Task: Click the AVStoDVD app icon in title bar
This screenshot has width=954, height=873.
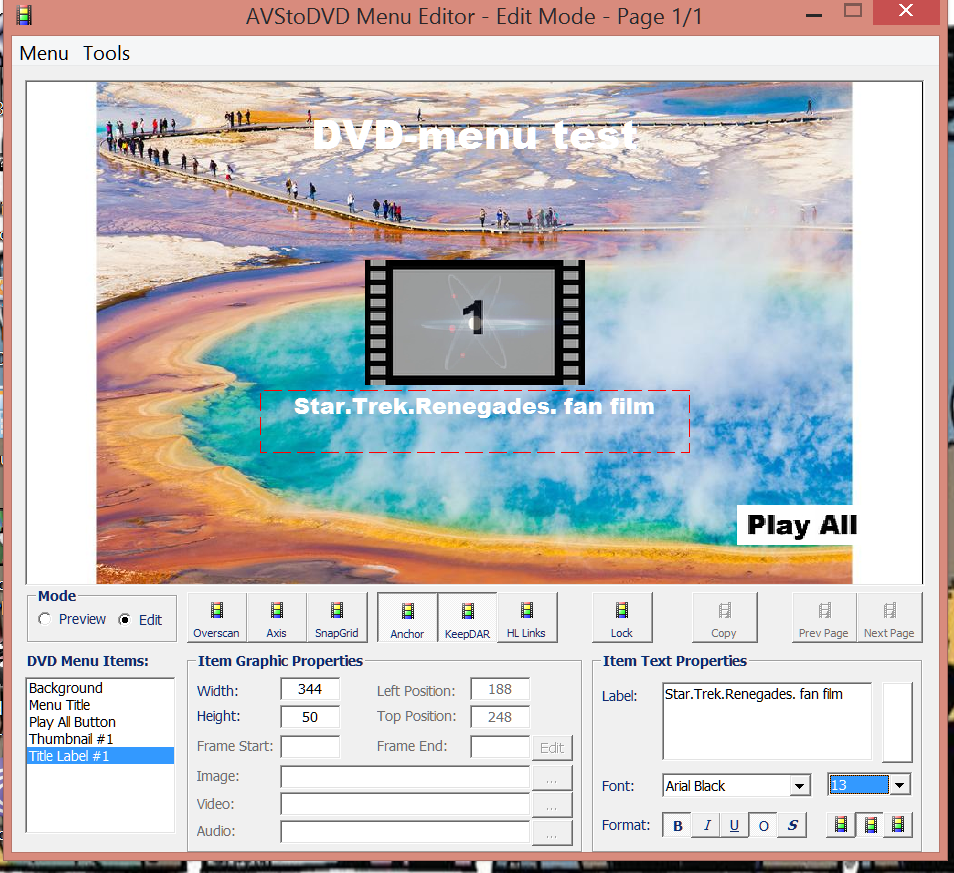Action: (24, 15)
